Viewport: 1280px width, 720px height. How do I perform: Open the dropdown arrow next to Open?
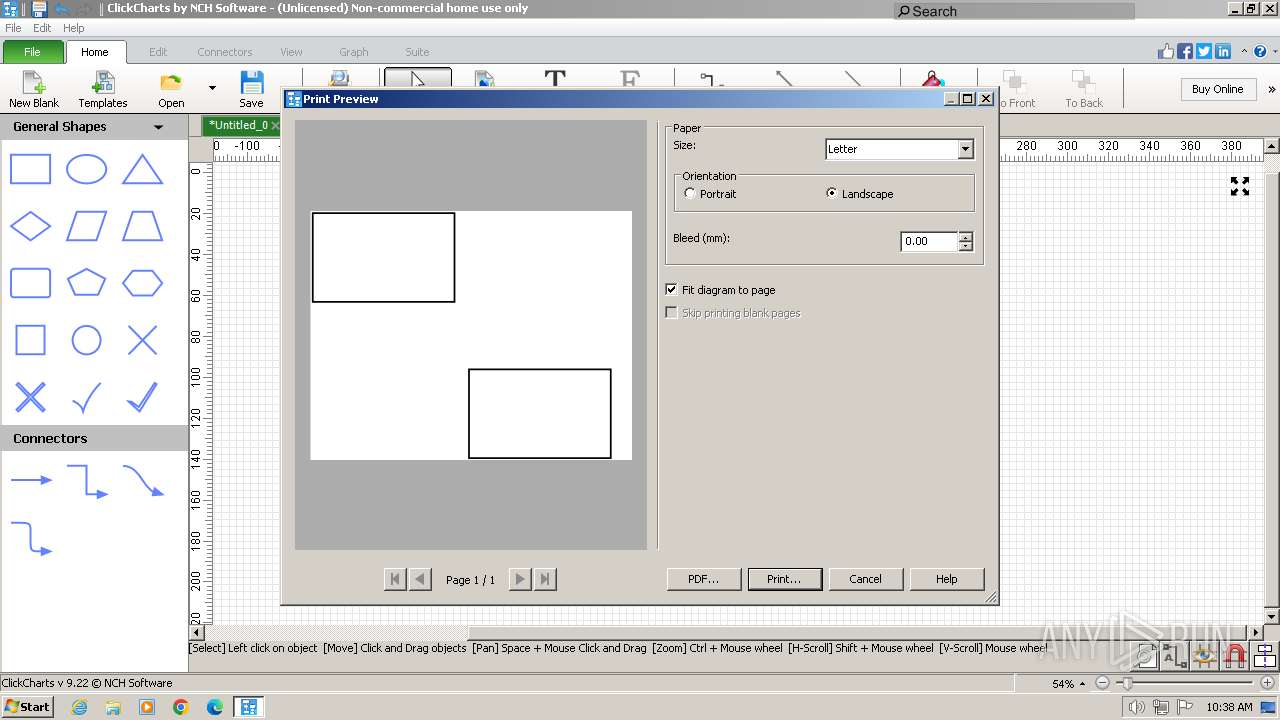click(212, 88)
